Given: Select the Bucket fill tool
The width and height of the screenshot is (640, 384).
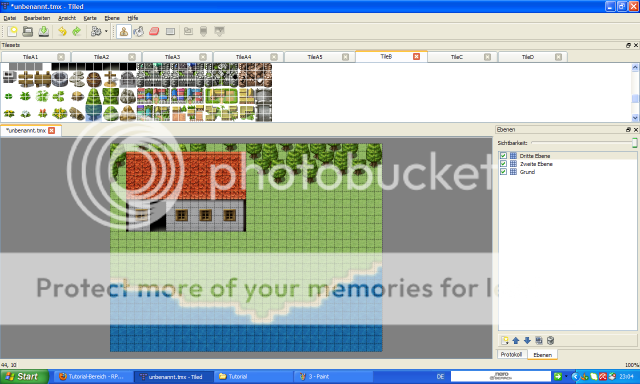Looking at the screenshot, I should pos(139,31).
